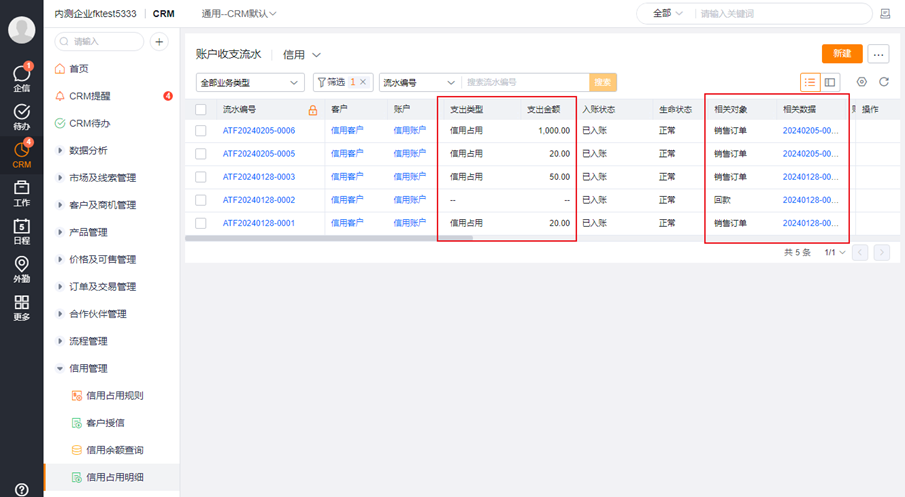Expand 客户及商机管理 tree node
Image resolution: width=905 pixels, height=497 pixels.
[x=59, y=204]
